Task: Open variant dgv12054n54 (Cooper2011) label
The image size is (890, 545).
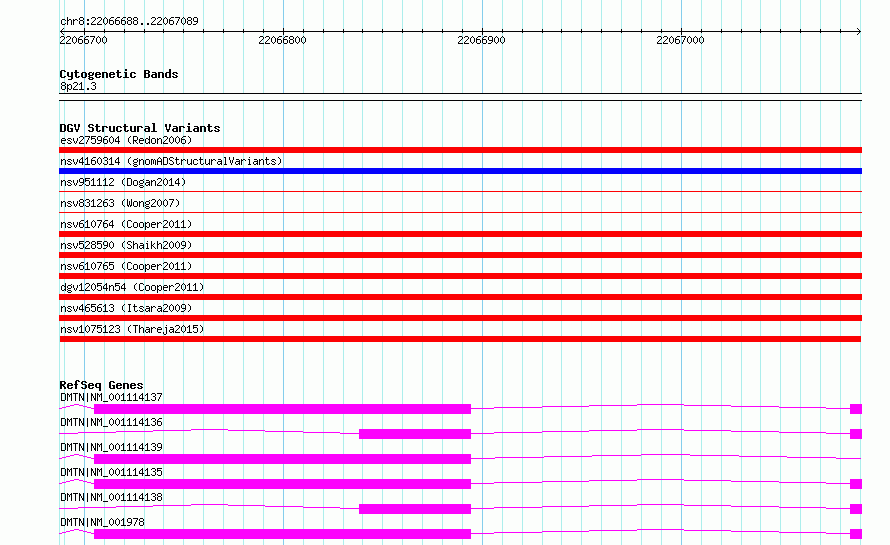Action: (132, 287)
